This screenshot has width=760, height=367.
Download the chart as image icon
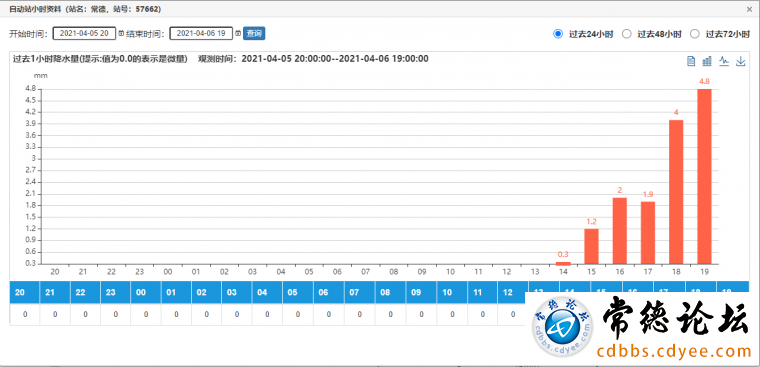coord(740,62)
